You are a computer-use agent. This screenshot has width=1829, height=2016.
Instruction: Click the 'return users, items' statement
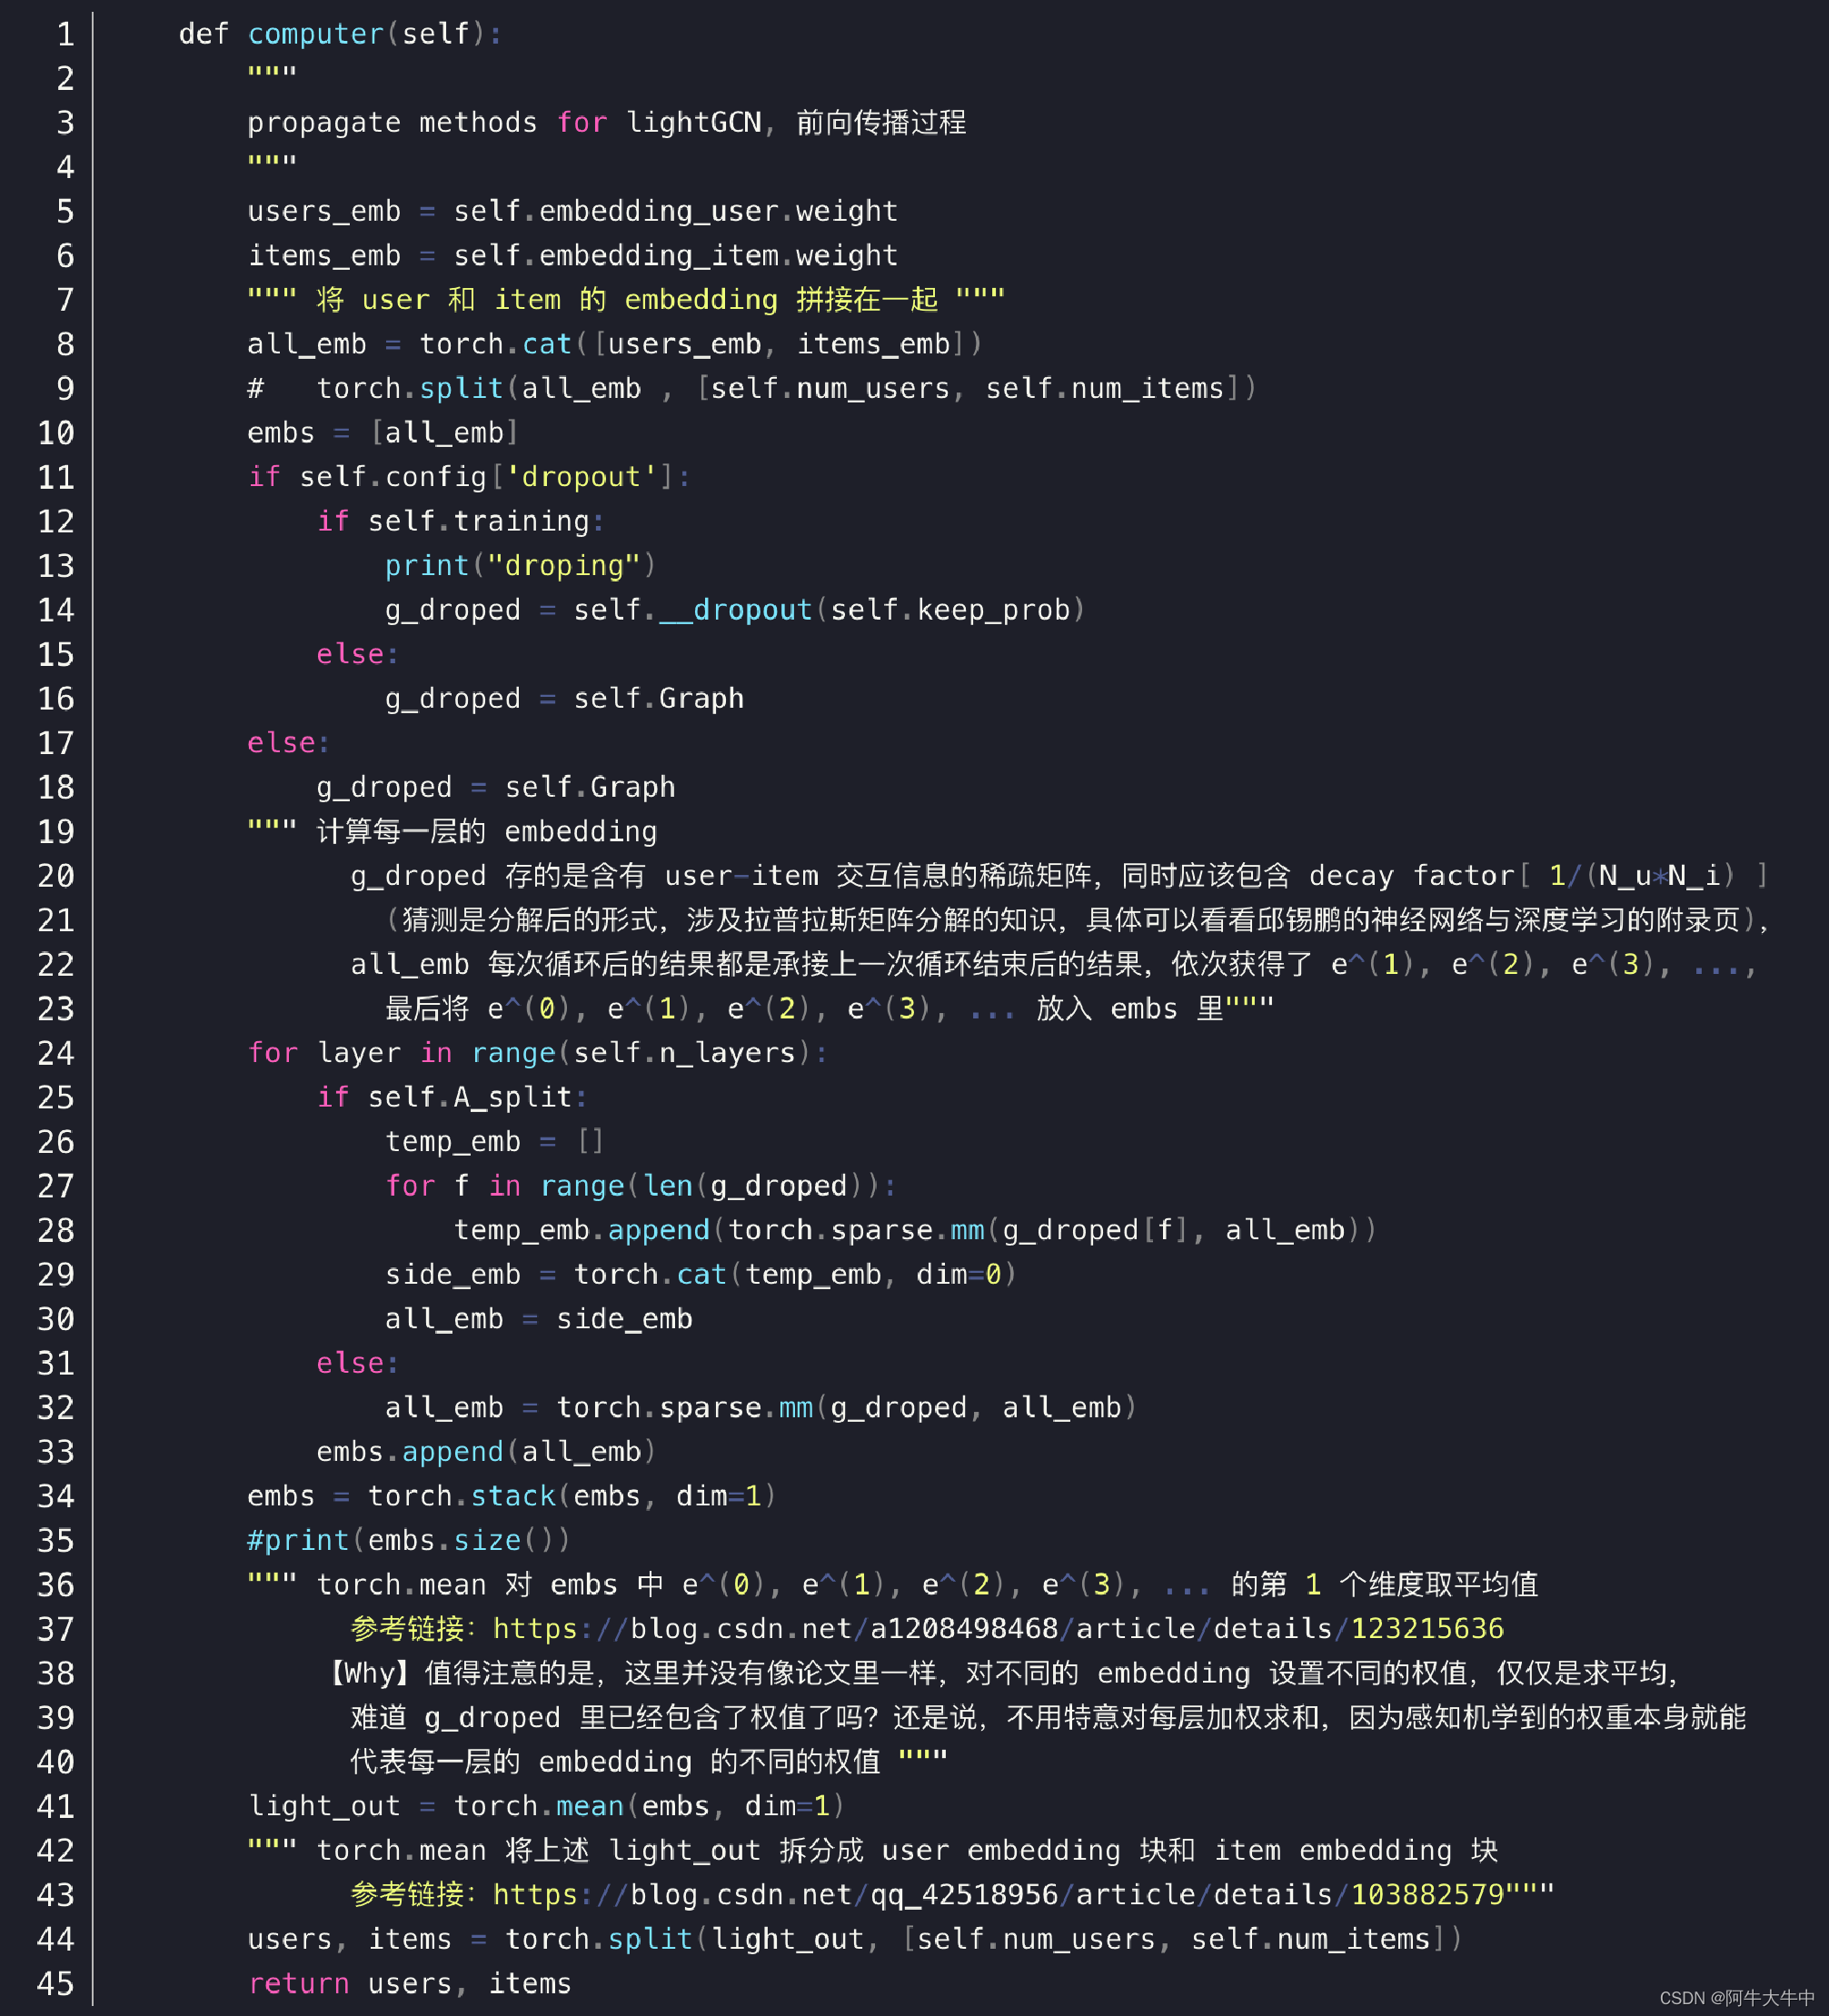point(409,1983)
